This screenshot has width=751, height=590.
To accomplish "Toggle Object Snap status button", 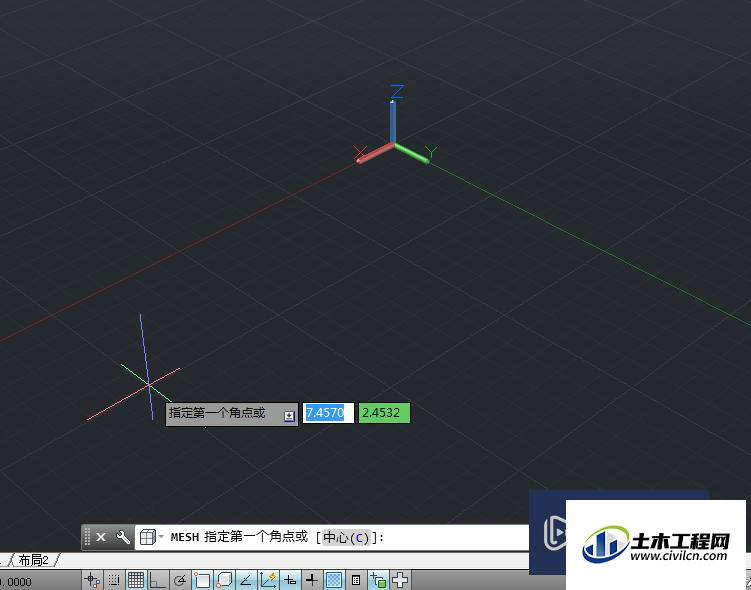I will coord(202,580).
